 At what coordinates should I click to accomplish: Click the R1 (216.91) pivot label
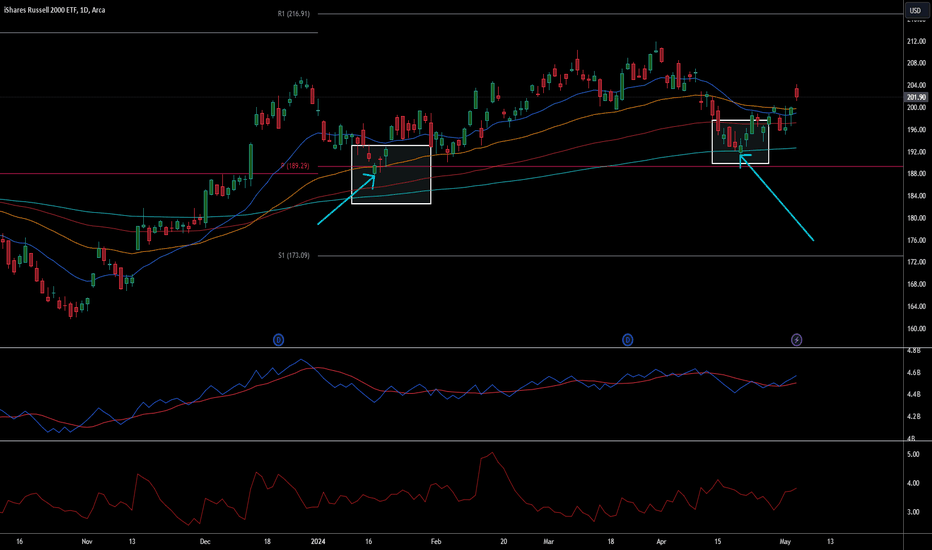294,14
